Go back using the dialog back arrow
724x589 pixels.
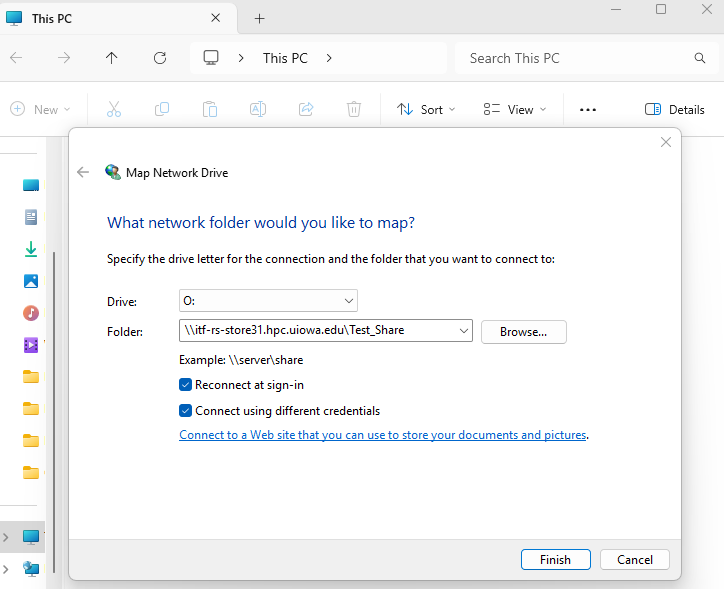pos(83,172)
